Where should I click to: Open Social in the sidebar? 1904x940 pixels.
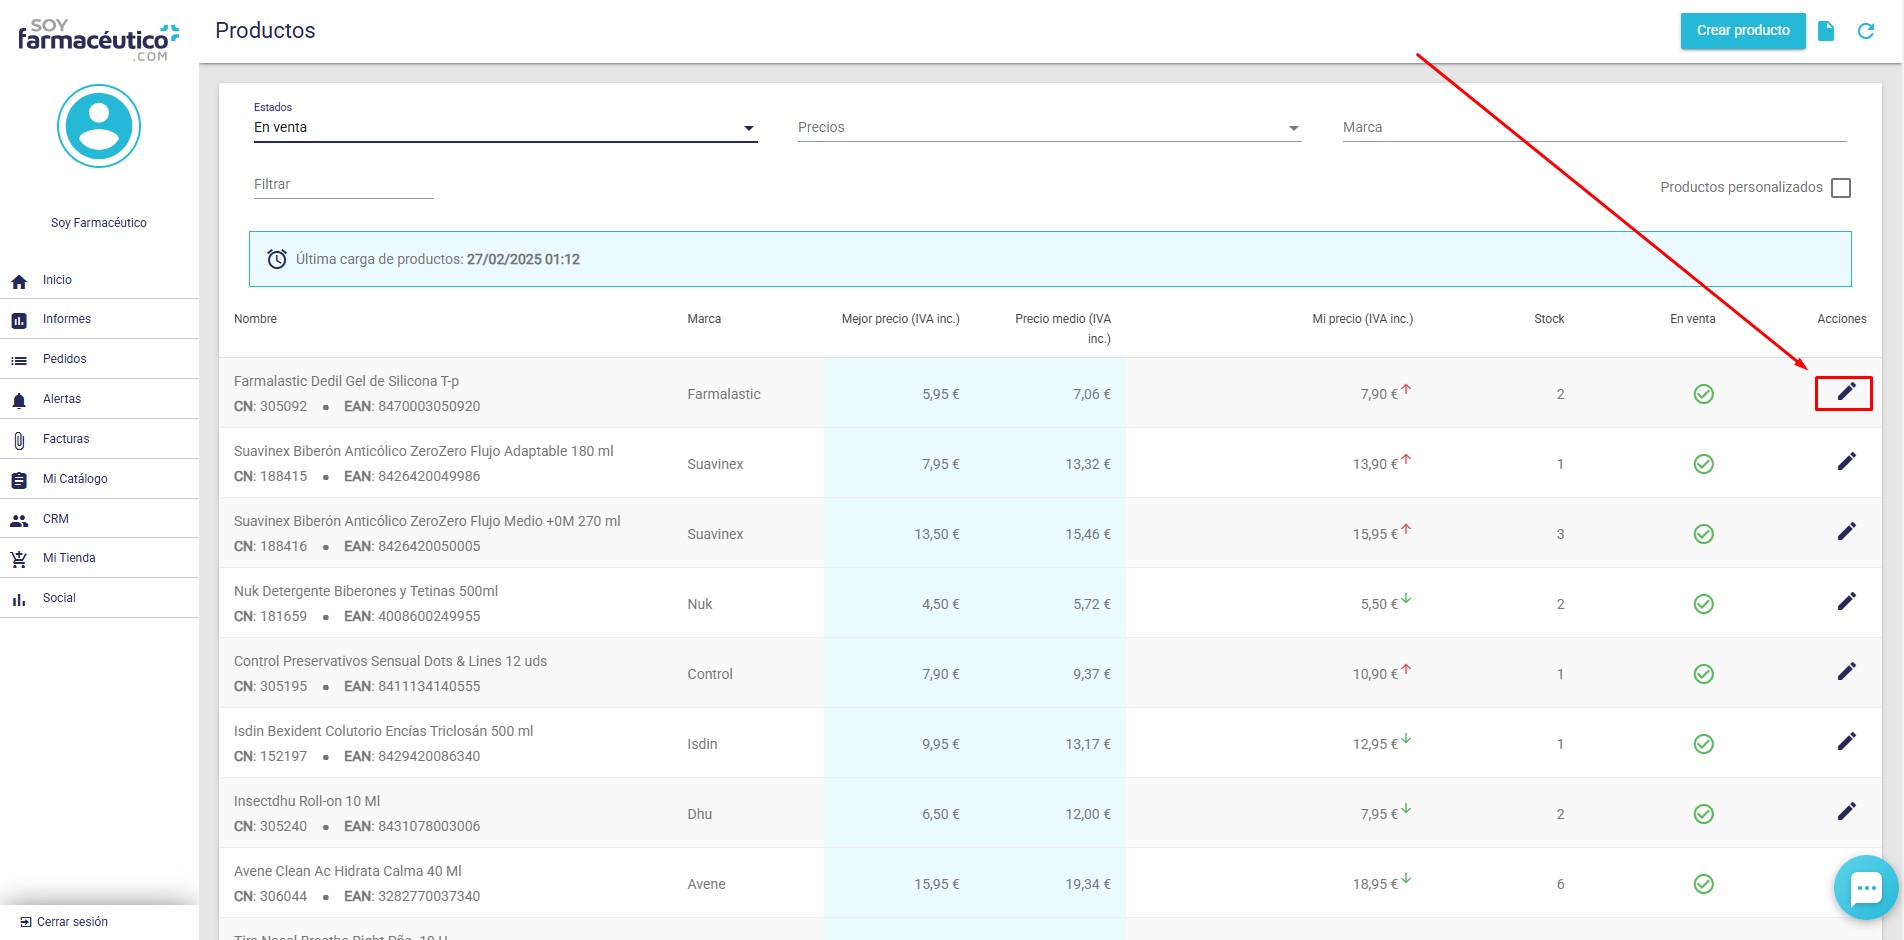(x=99, y=598)
